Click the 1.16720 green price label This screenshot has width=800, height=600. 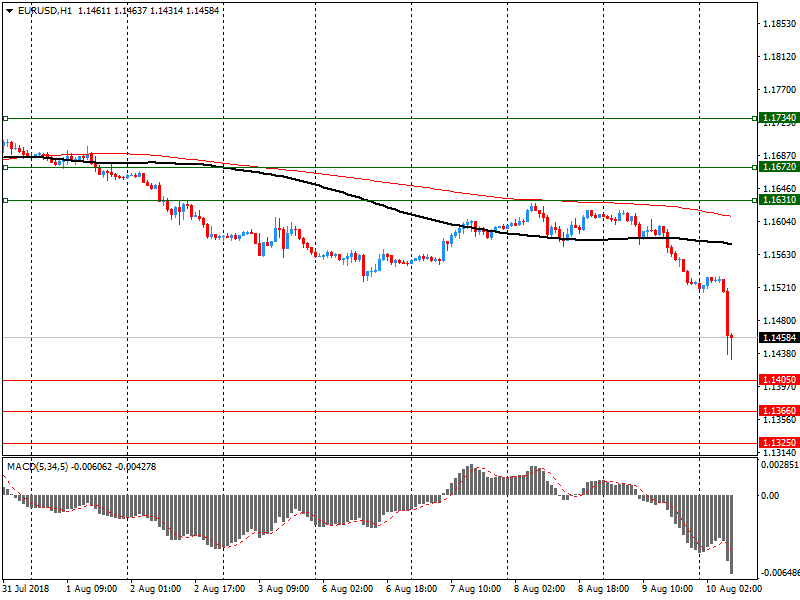click(x=779, y=167)
